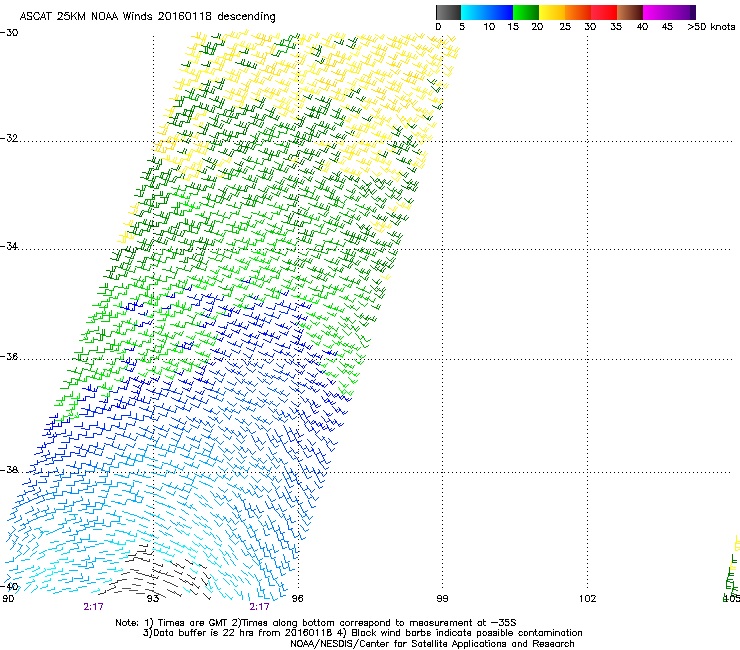
Task: Click the red 30-35 knots color segment
Action: [604, 12]
